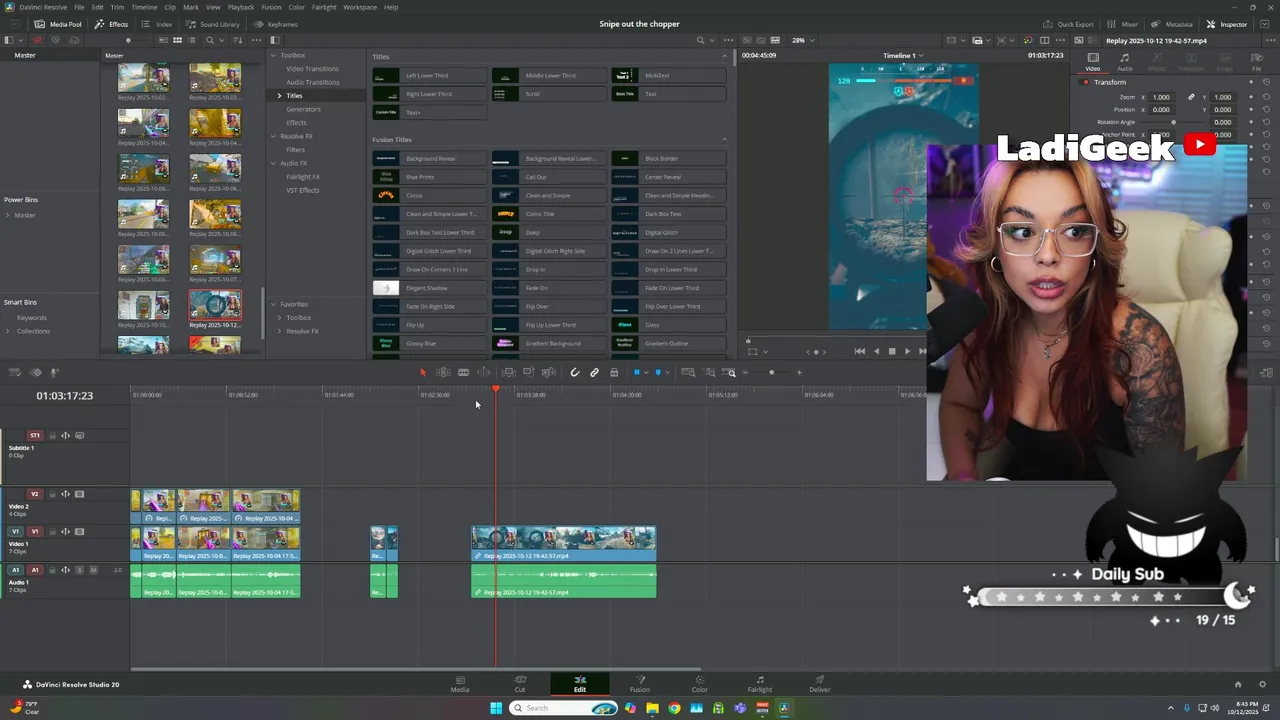The image size is (1280, 720).
Task: Click the Overwrite Clip toolbar icon
Action: (528, 372)
